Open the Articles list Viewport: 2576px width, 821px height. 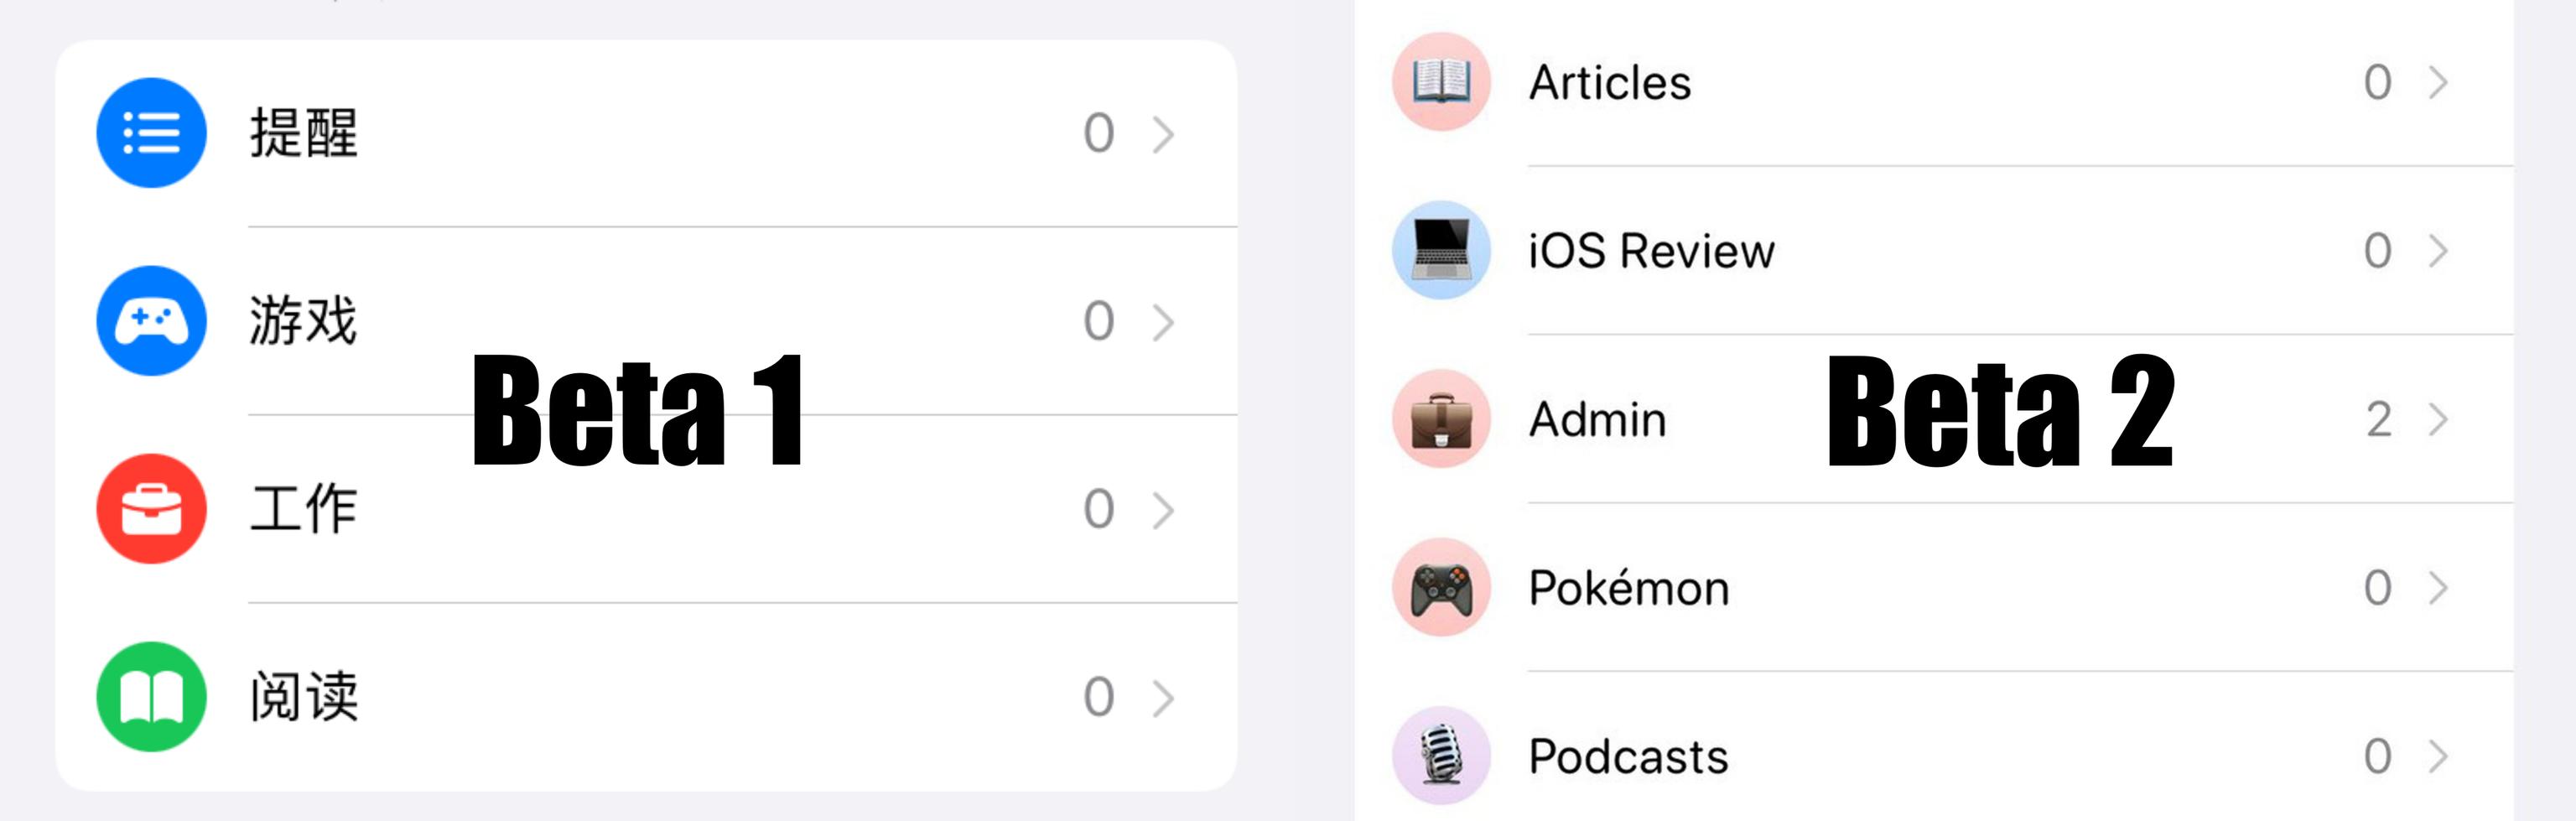[x=1608, y=83]
